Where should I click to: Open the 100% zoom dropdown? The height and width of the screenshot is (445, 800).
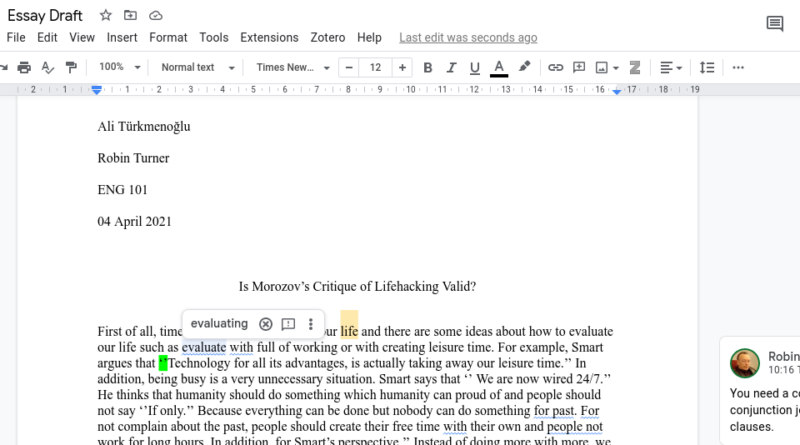tap(118, 67)
